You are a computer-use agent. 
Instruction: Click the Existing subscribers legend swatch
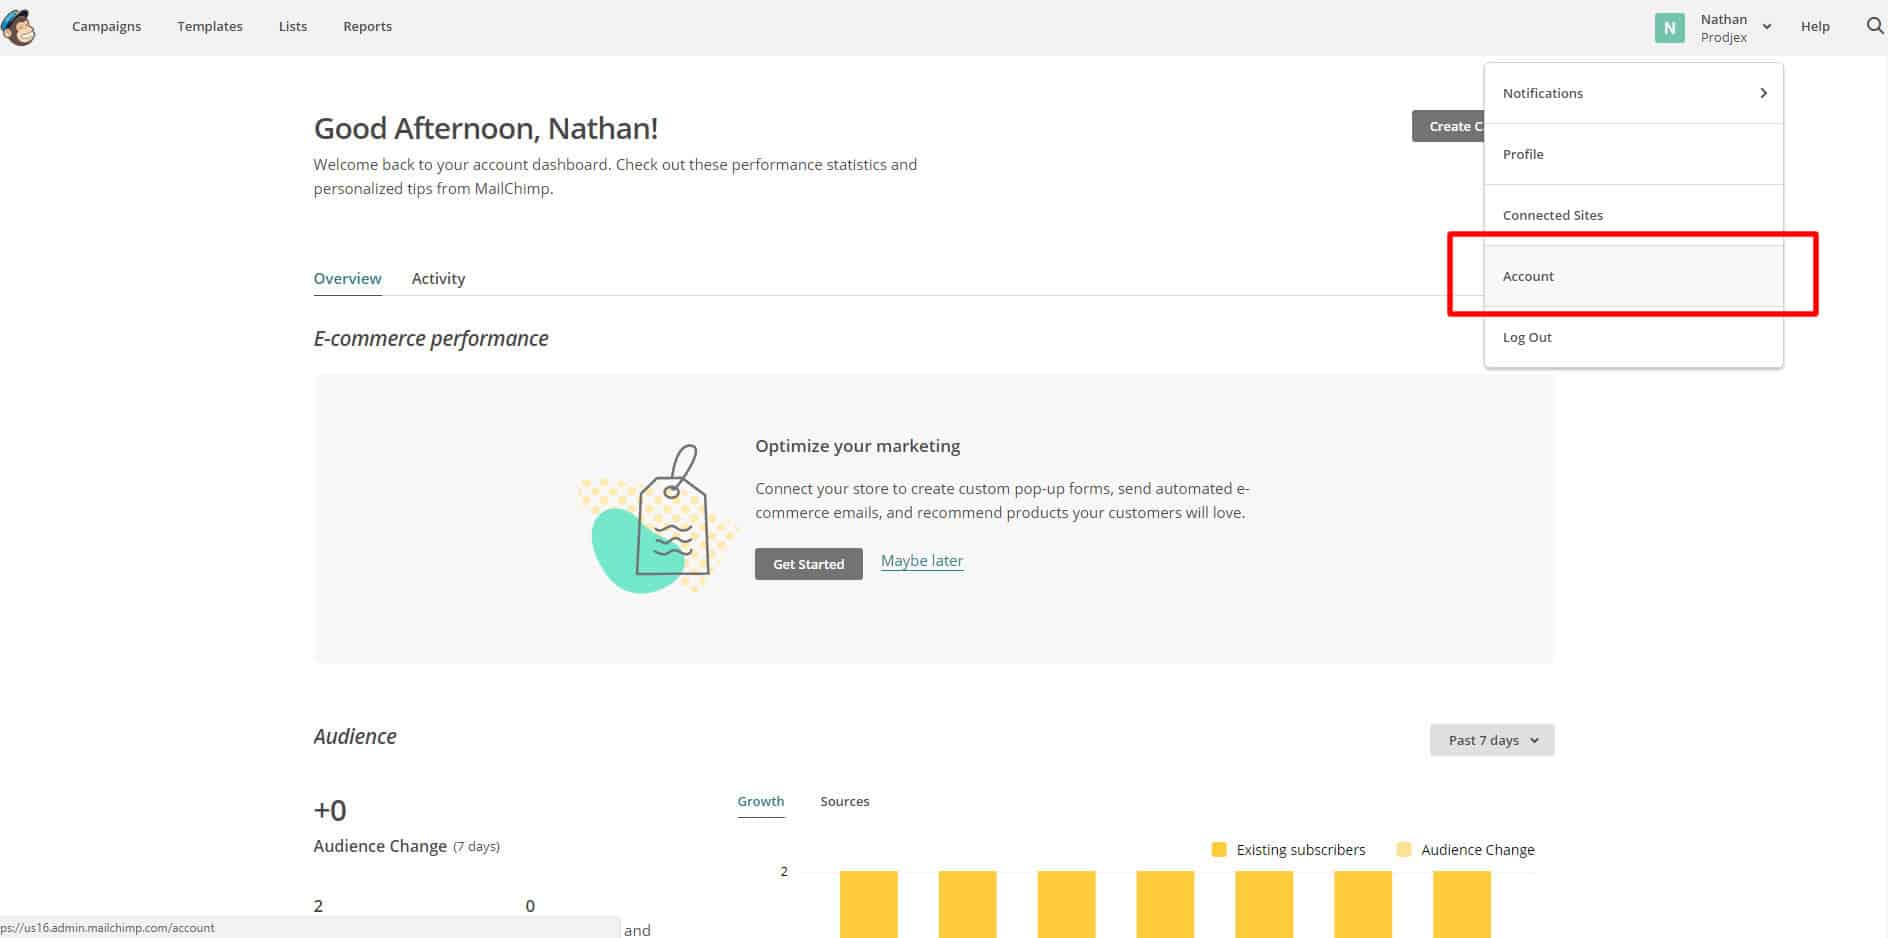[1219, 850]
